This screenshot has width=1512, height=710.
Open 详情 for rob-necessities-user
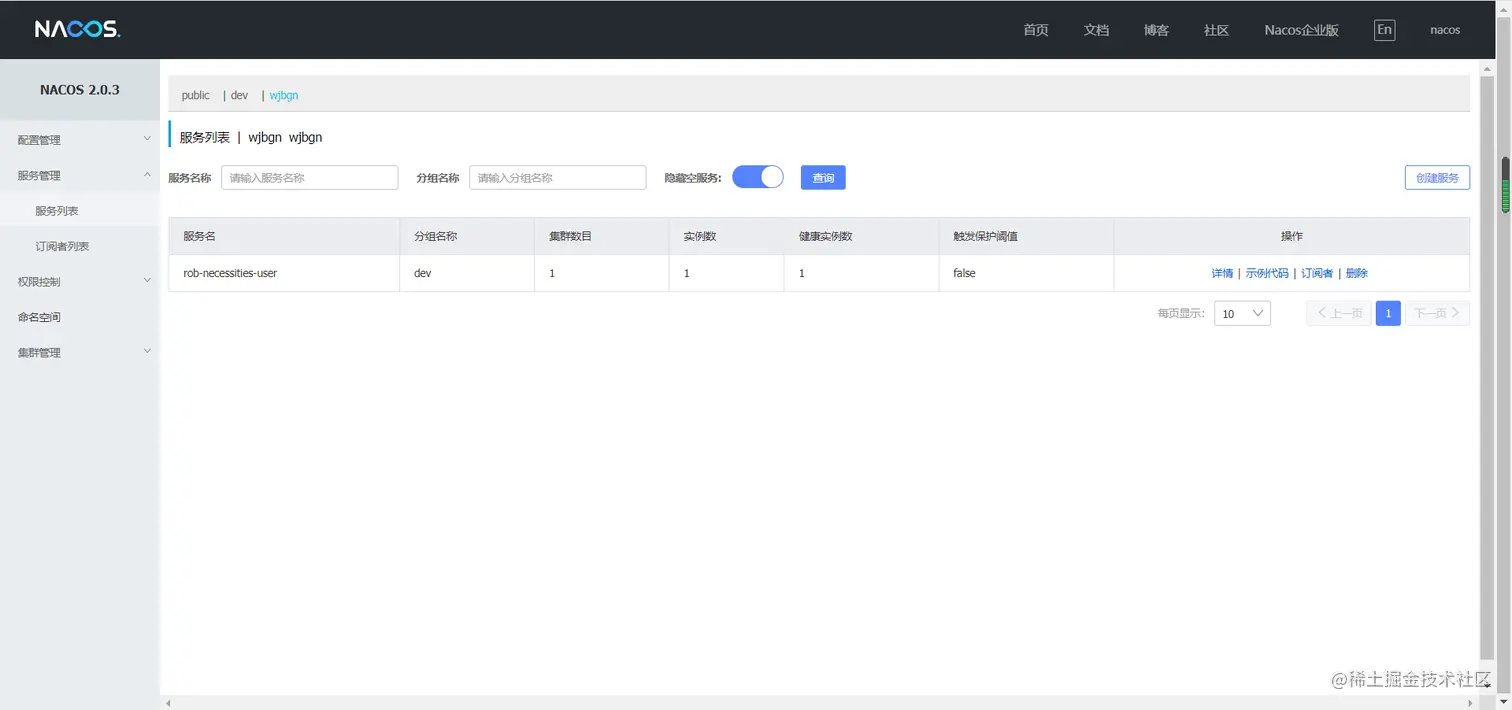tap(1222, 273)
